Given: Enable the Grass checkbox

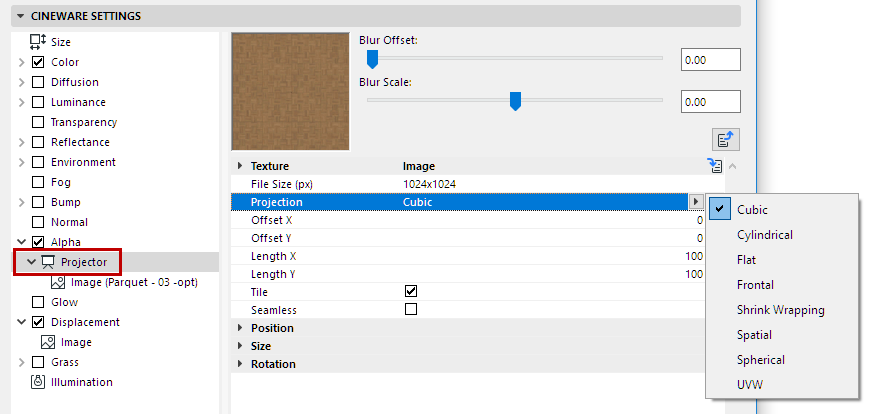Looking at the screenshot, I should coord(38,362).
